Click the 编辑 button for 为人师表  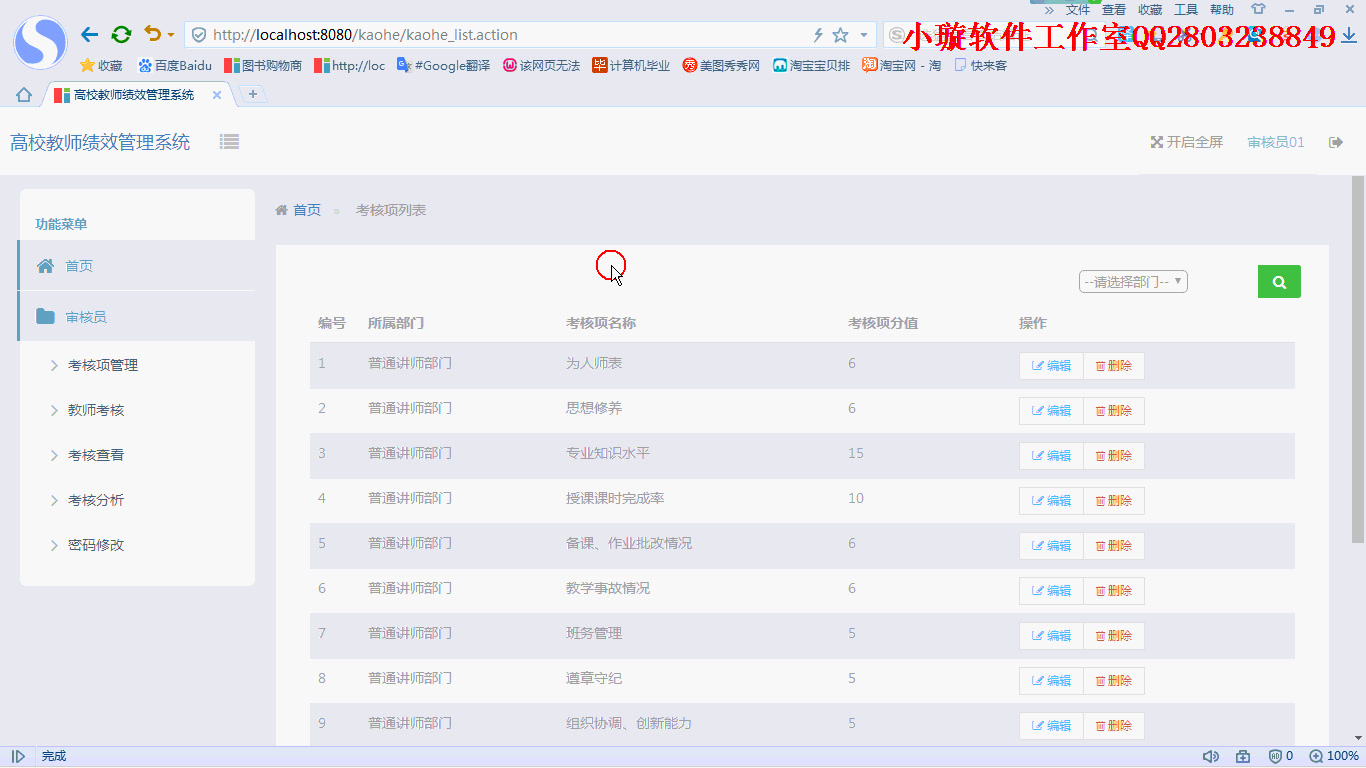1050,365
